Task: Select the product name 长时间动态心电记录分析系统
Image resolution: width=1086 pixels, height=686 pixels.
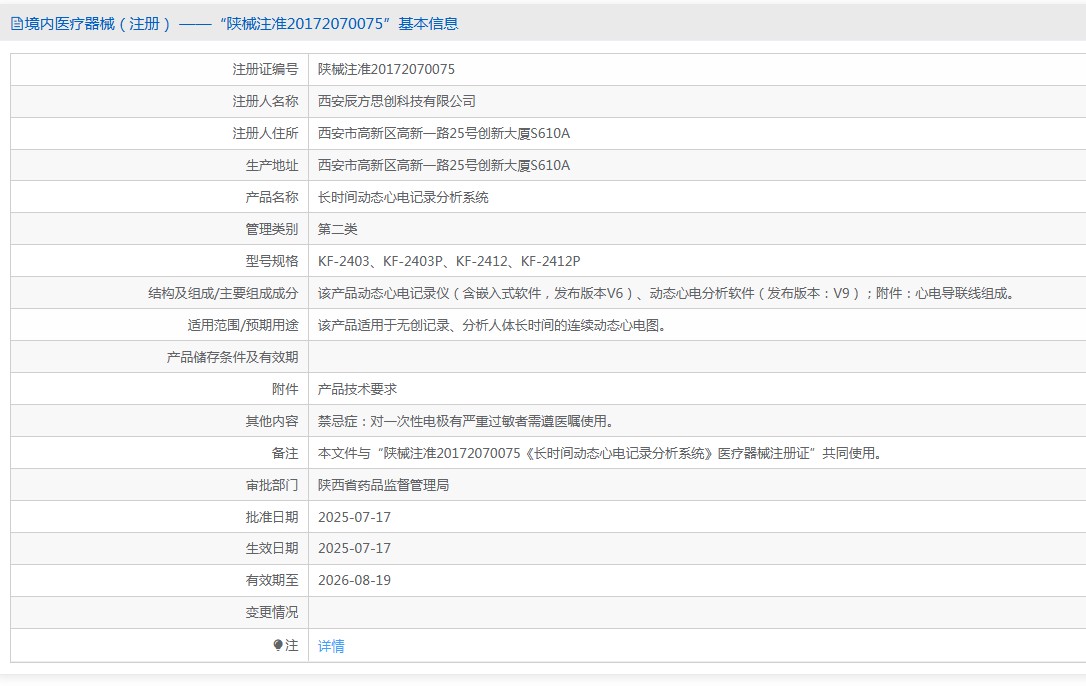Action: 403,198
